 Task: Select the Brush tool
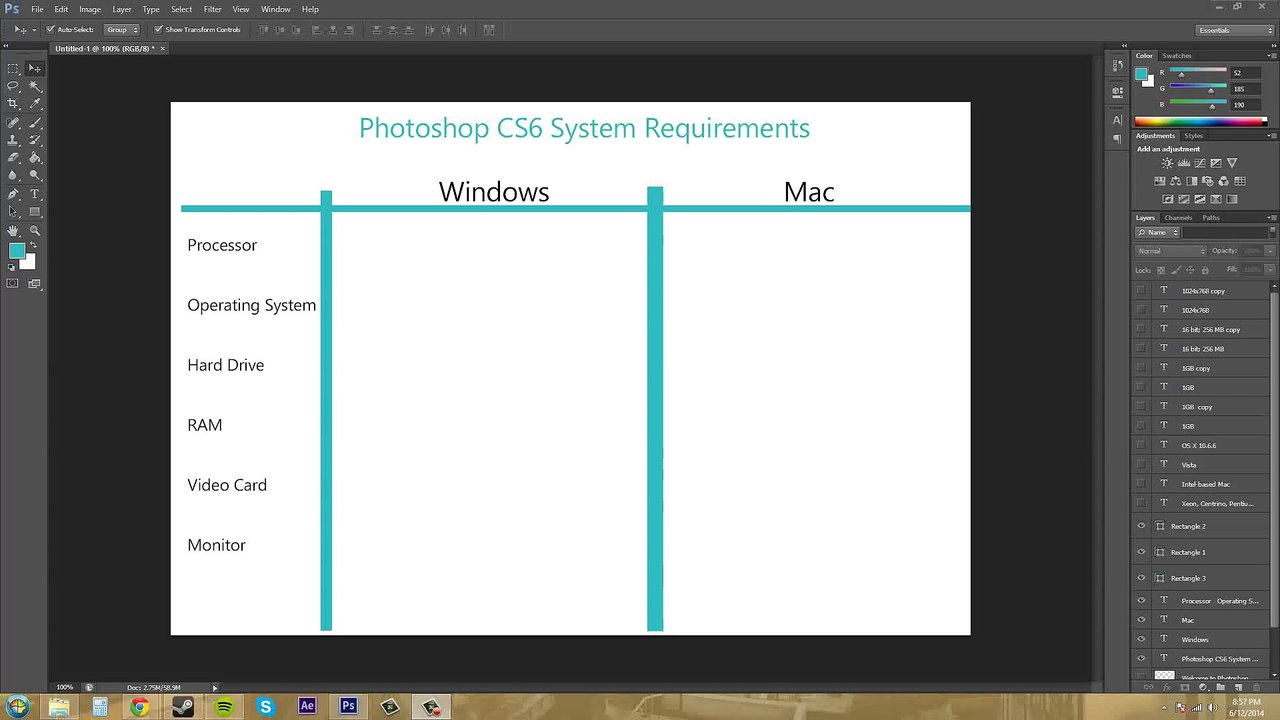(x=35, y=122)
